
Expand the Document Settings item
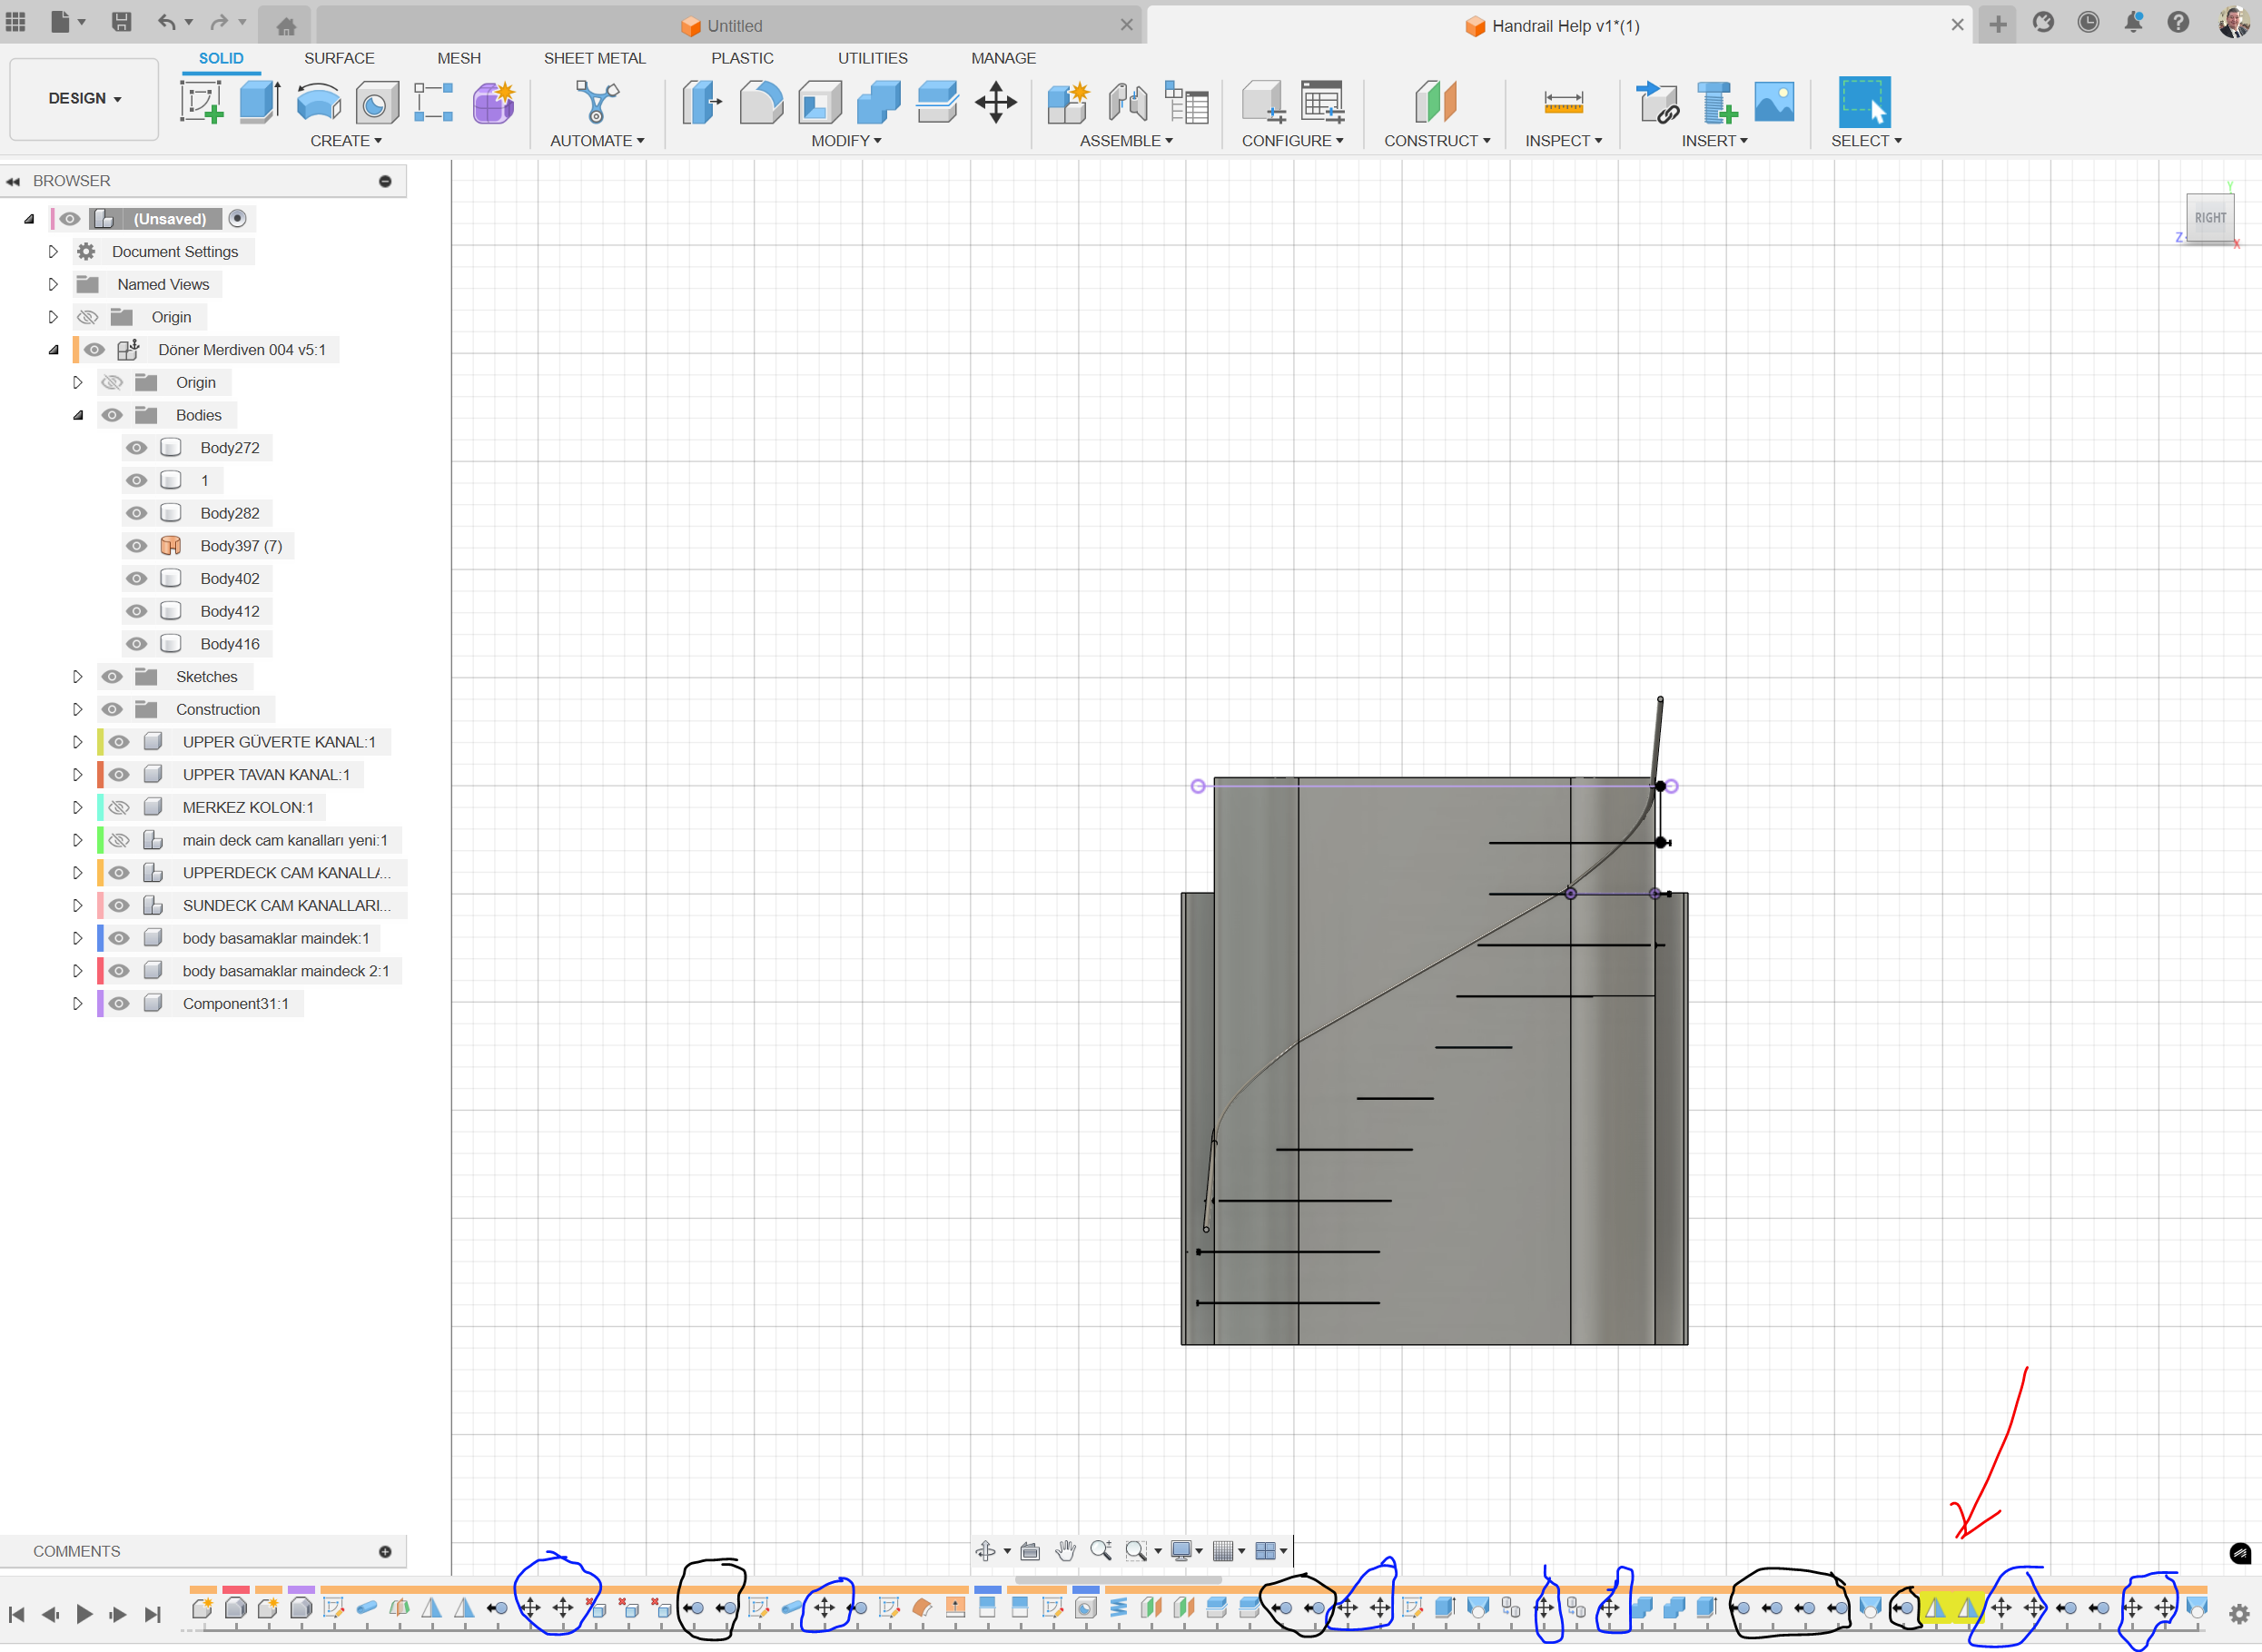pyautogui.click(x=53, y=251)
